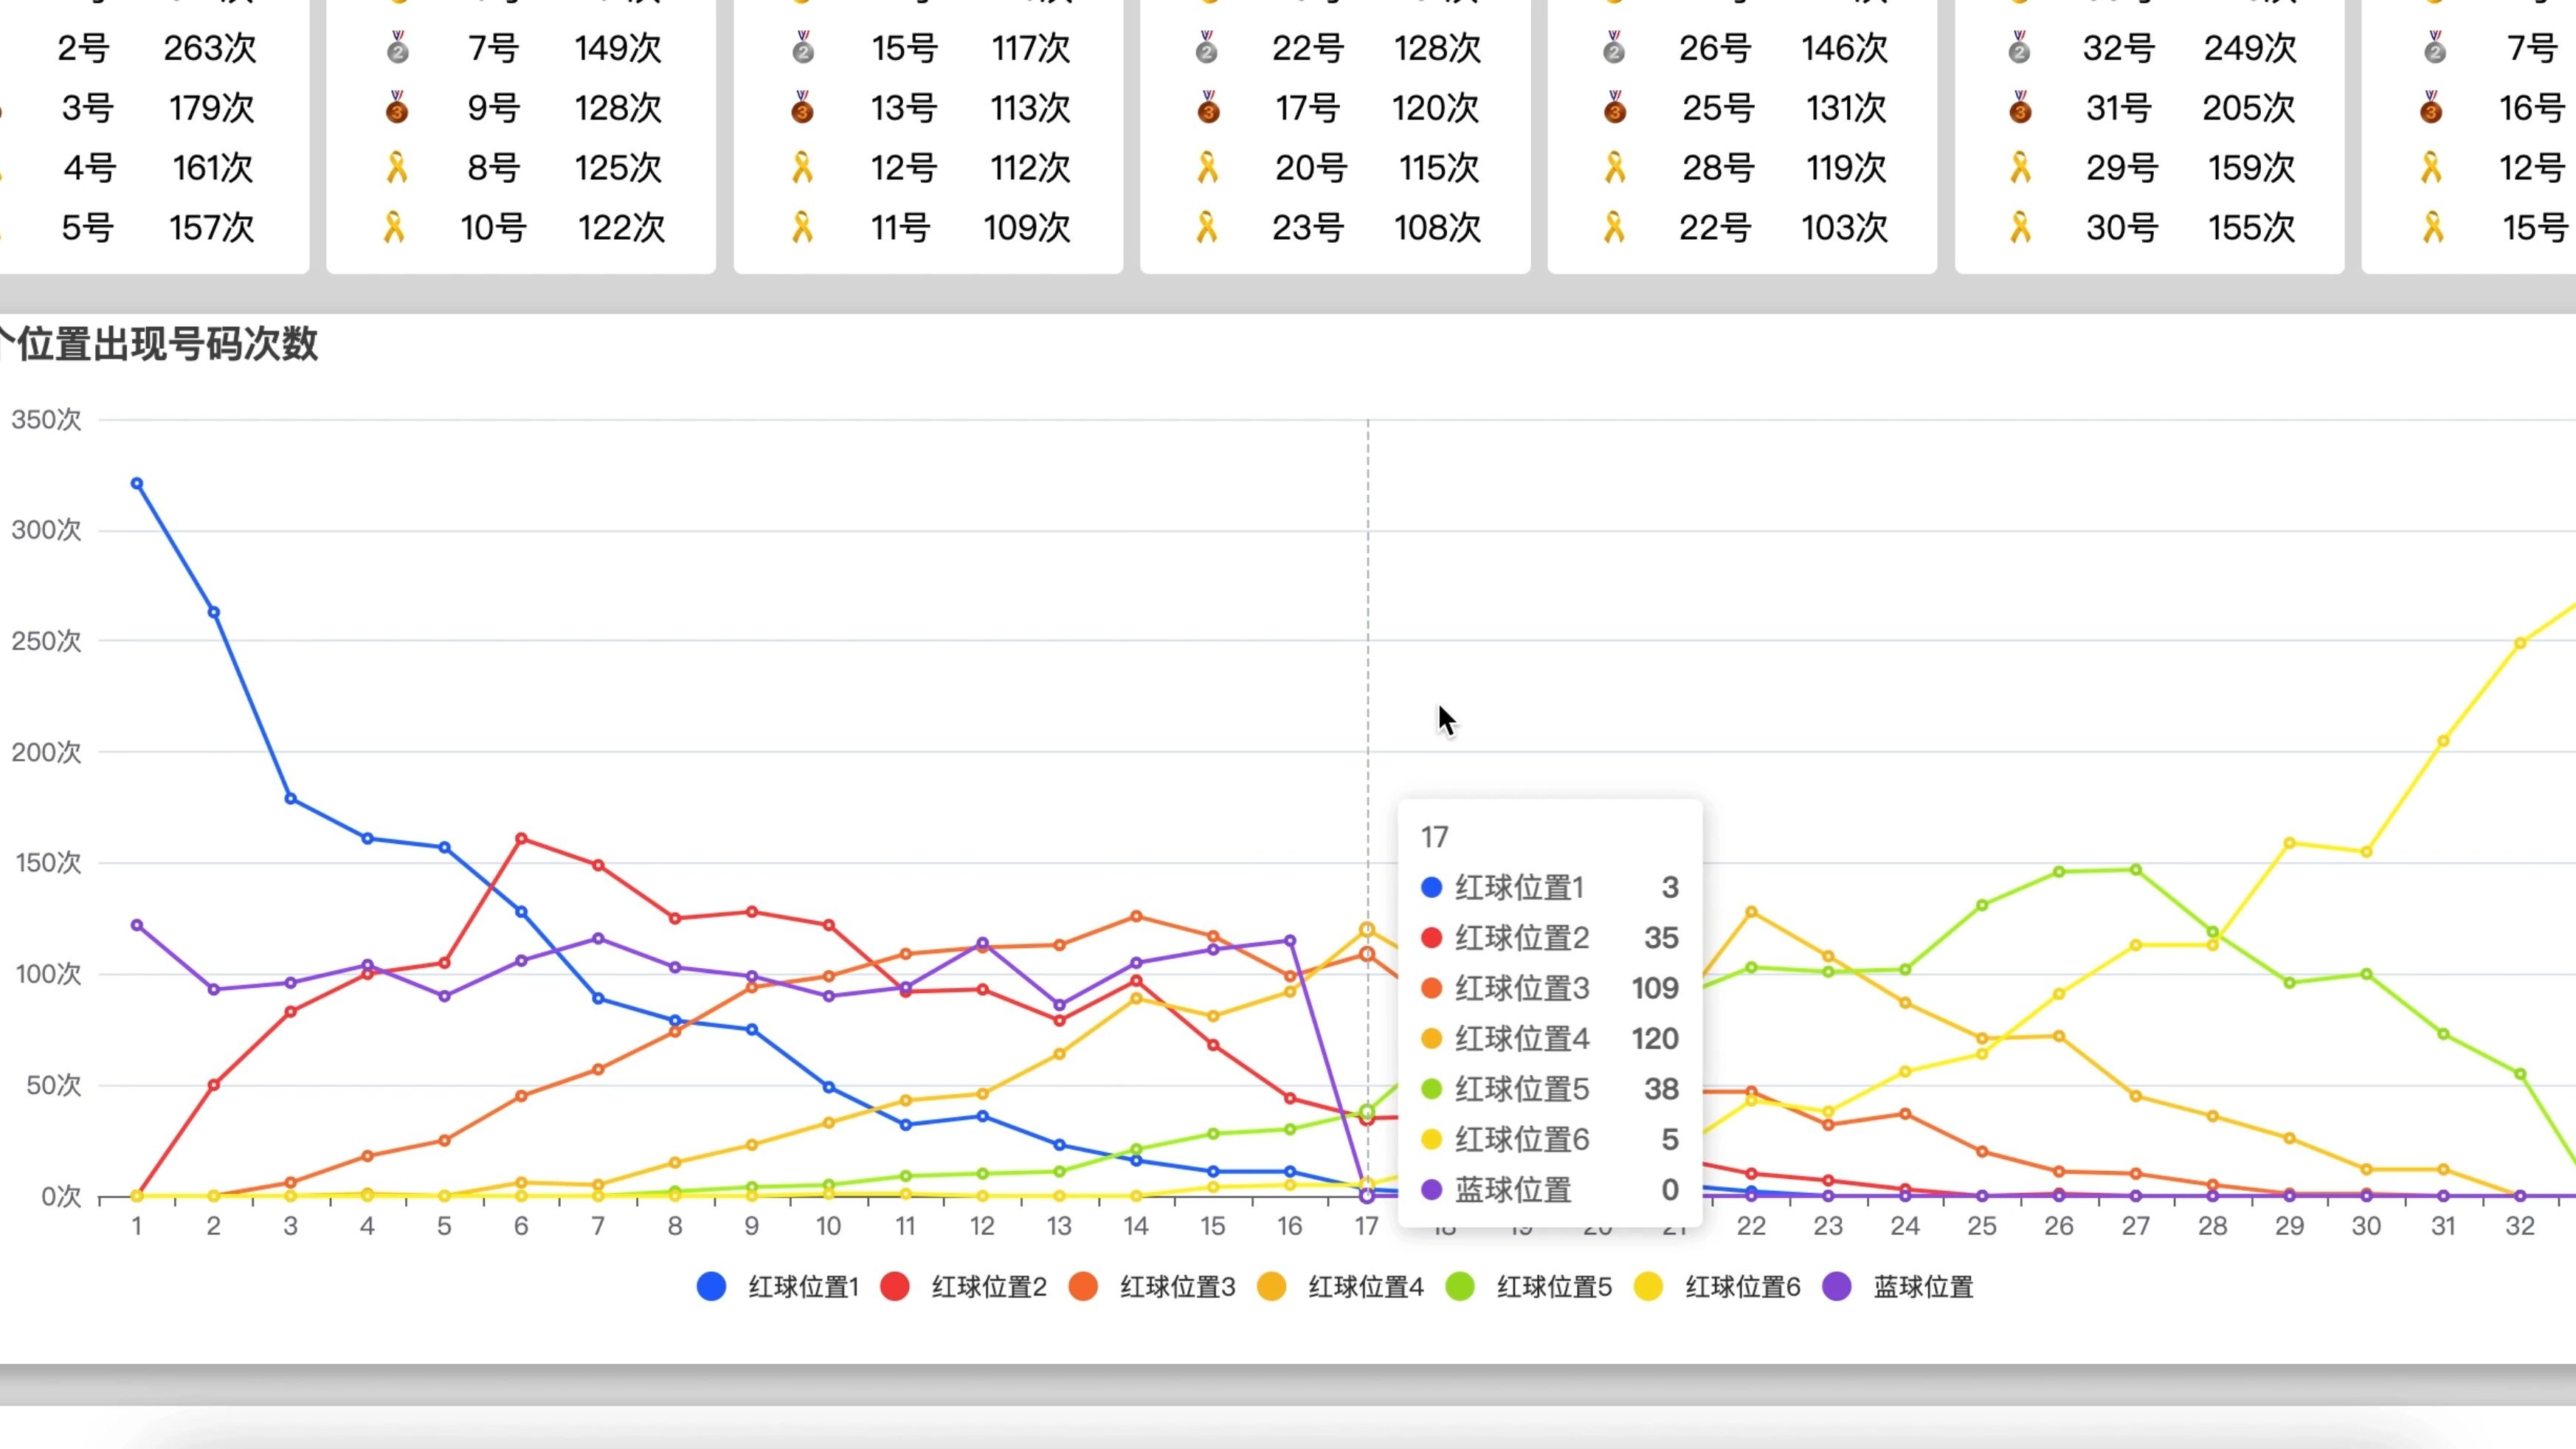Click the 205次 count beside 31号
This screenshot has width=2576, height=1449.
coord(2248,108)
